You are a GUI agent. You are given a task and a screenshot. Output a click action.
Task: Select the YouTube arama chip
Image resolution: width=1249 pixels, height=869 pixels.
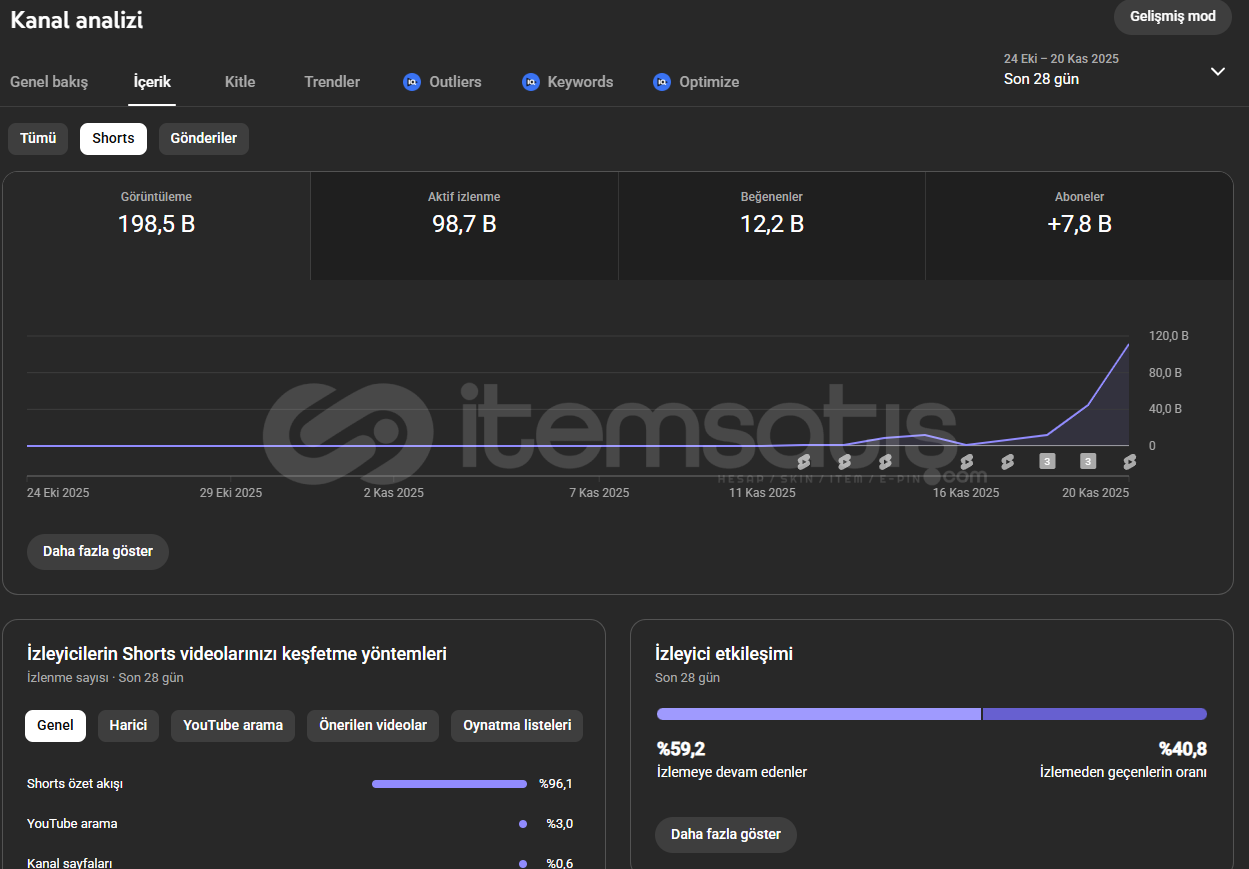233,726
